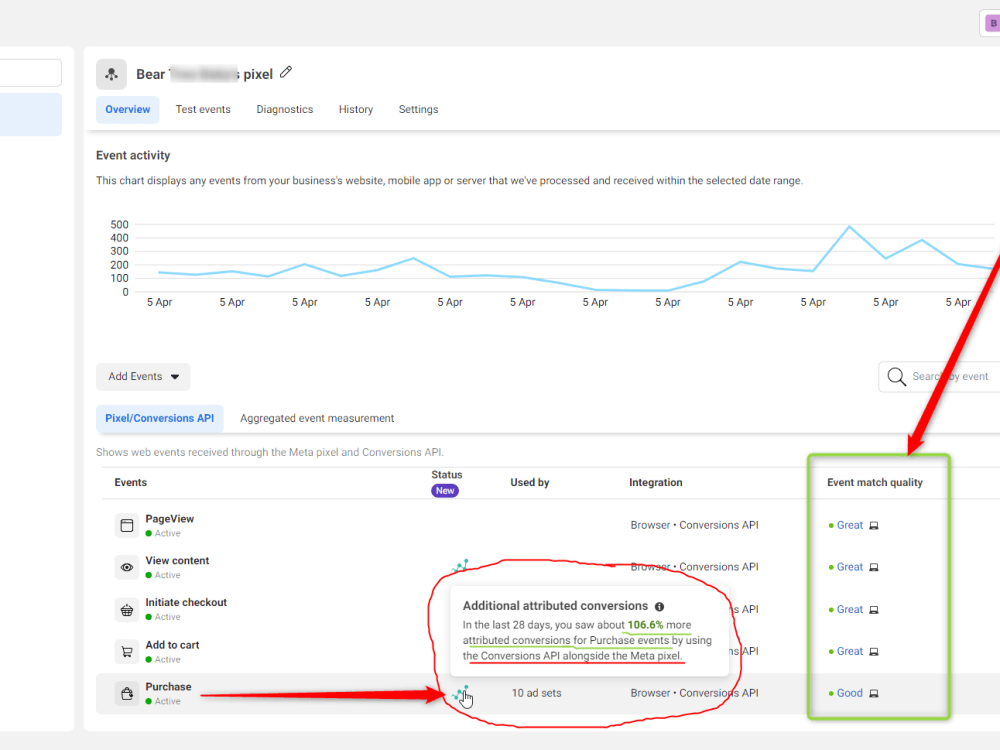Click the Purchase bag icon
Screen dimensions: 1000x750
click(x=127, y=694)
